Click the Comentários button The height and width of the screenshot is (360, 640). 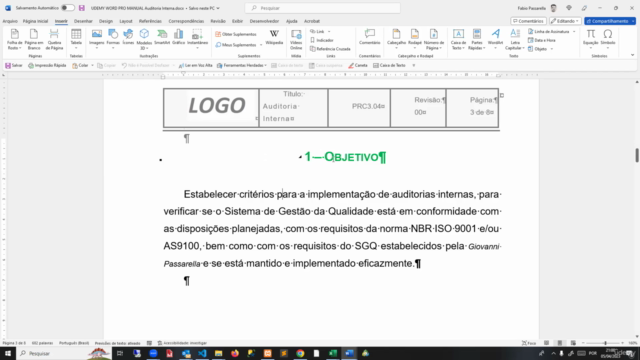[x=528, y=21]
